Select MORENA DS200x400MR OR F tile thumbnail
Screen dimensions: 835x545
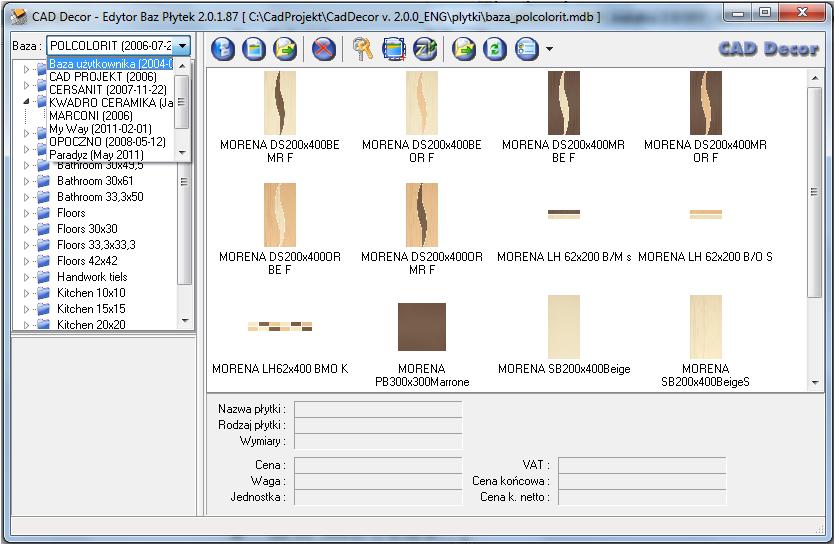click(706, 103)
